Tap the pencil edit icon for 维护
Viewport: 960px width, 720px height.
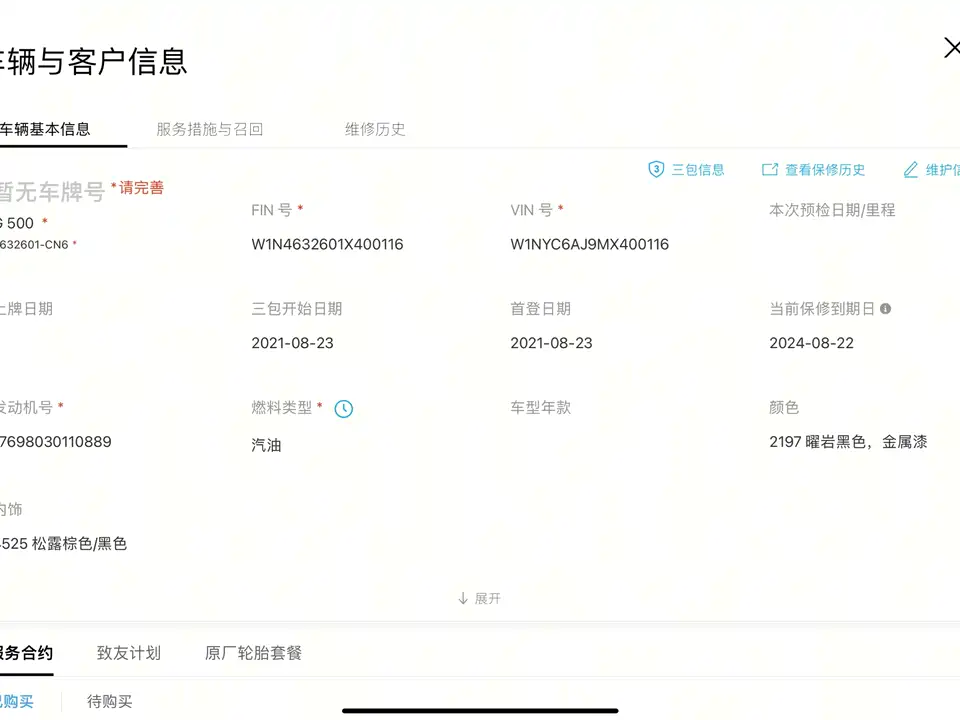pos(911,170)
